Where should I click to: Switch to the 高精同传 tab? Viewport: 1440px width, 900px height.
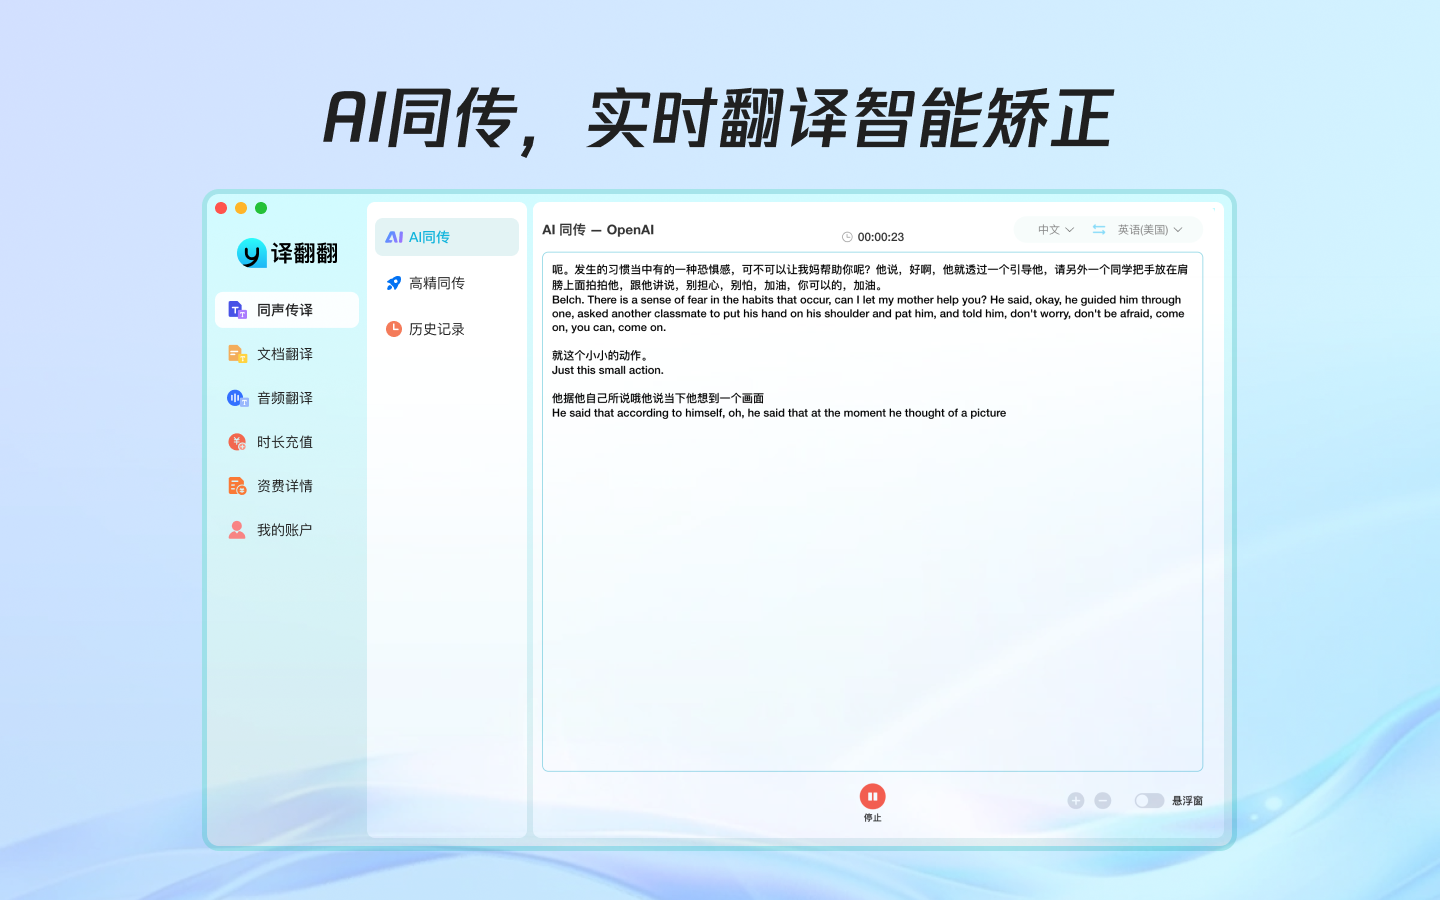point(447,283)
